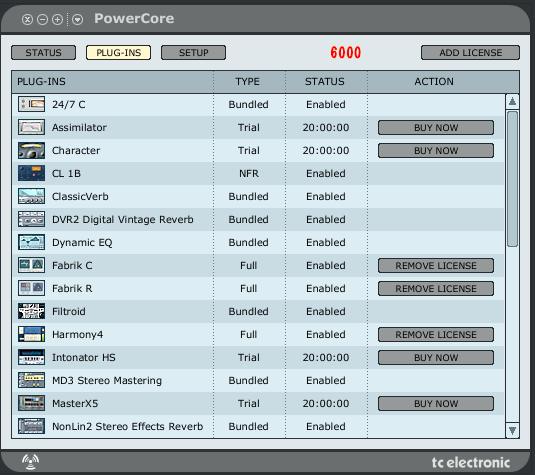Click the scrollbar up arrow
Image resolution: width=535 pixels, height=475 pixels.
[512, 101]
